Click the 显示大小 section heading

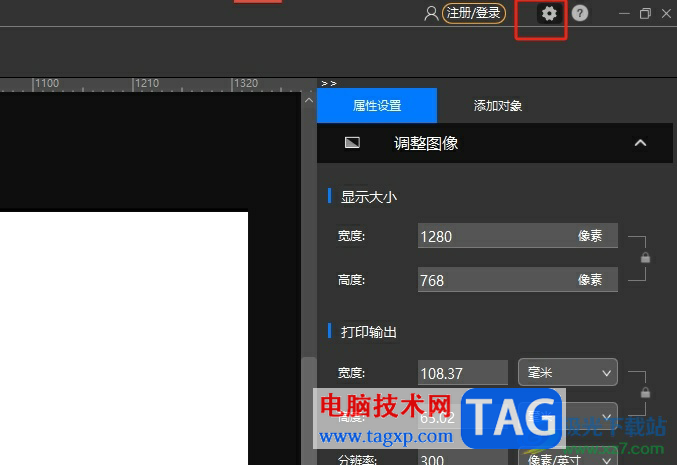coord(368,197)
